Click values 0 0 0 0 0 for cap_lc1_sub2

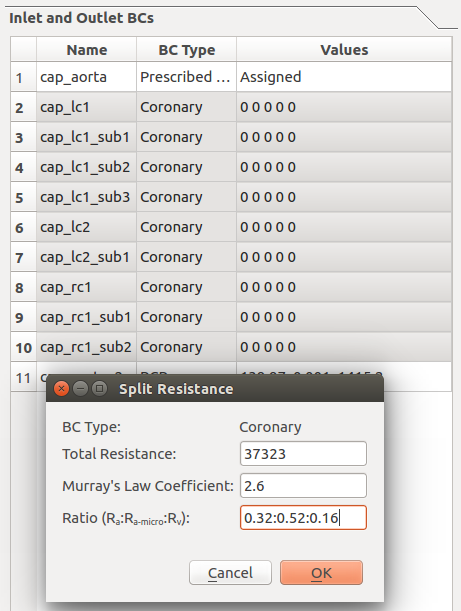(344, 167)
